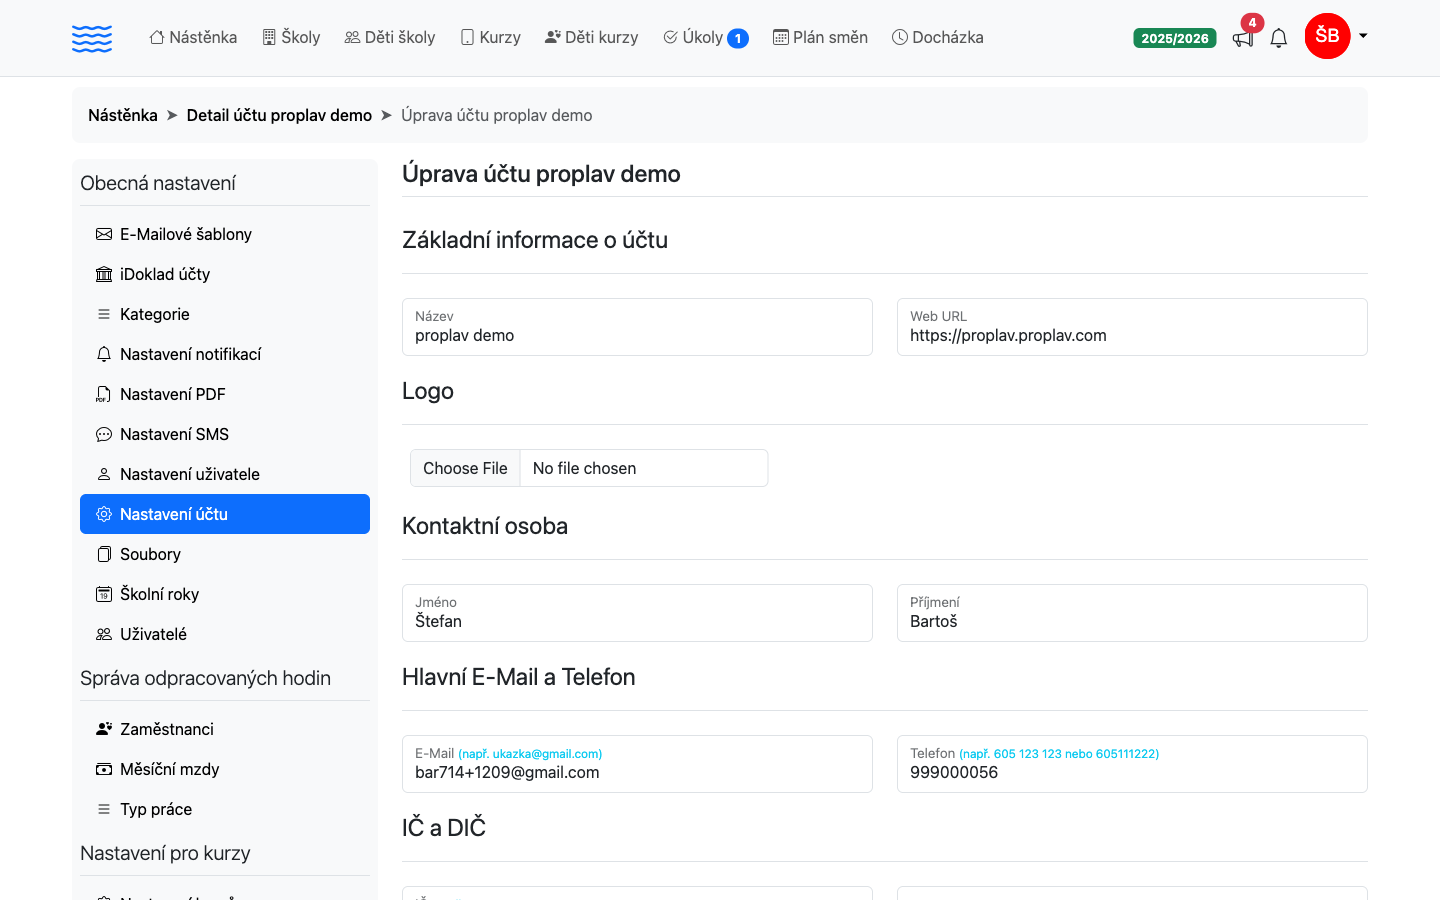Click Nástěnka breadcrumb link
1440x900 pixels.
pyautogui.click(x=123, y=115)
